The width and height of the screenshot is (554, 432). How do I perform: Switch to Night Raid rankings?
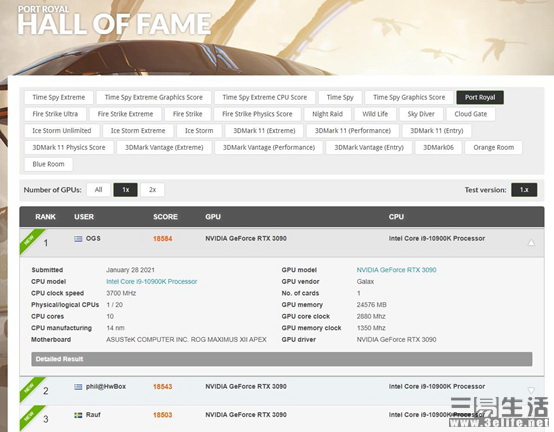pos(328,114)
